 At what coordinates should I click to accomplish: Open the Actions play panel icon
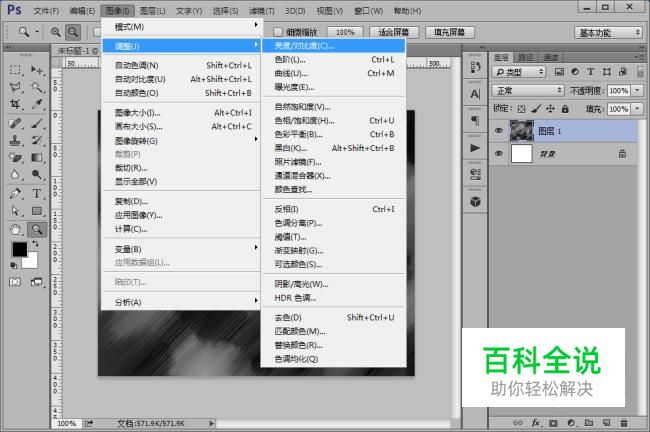point(475,148)
